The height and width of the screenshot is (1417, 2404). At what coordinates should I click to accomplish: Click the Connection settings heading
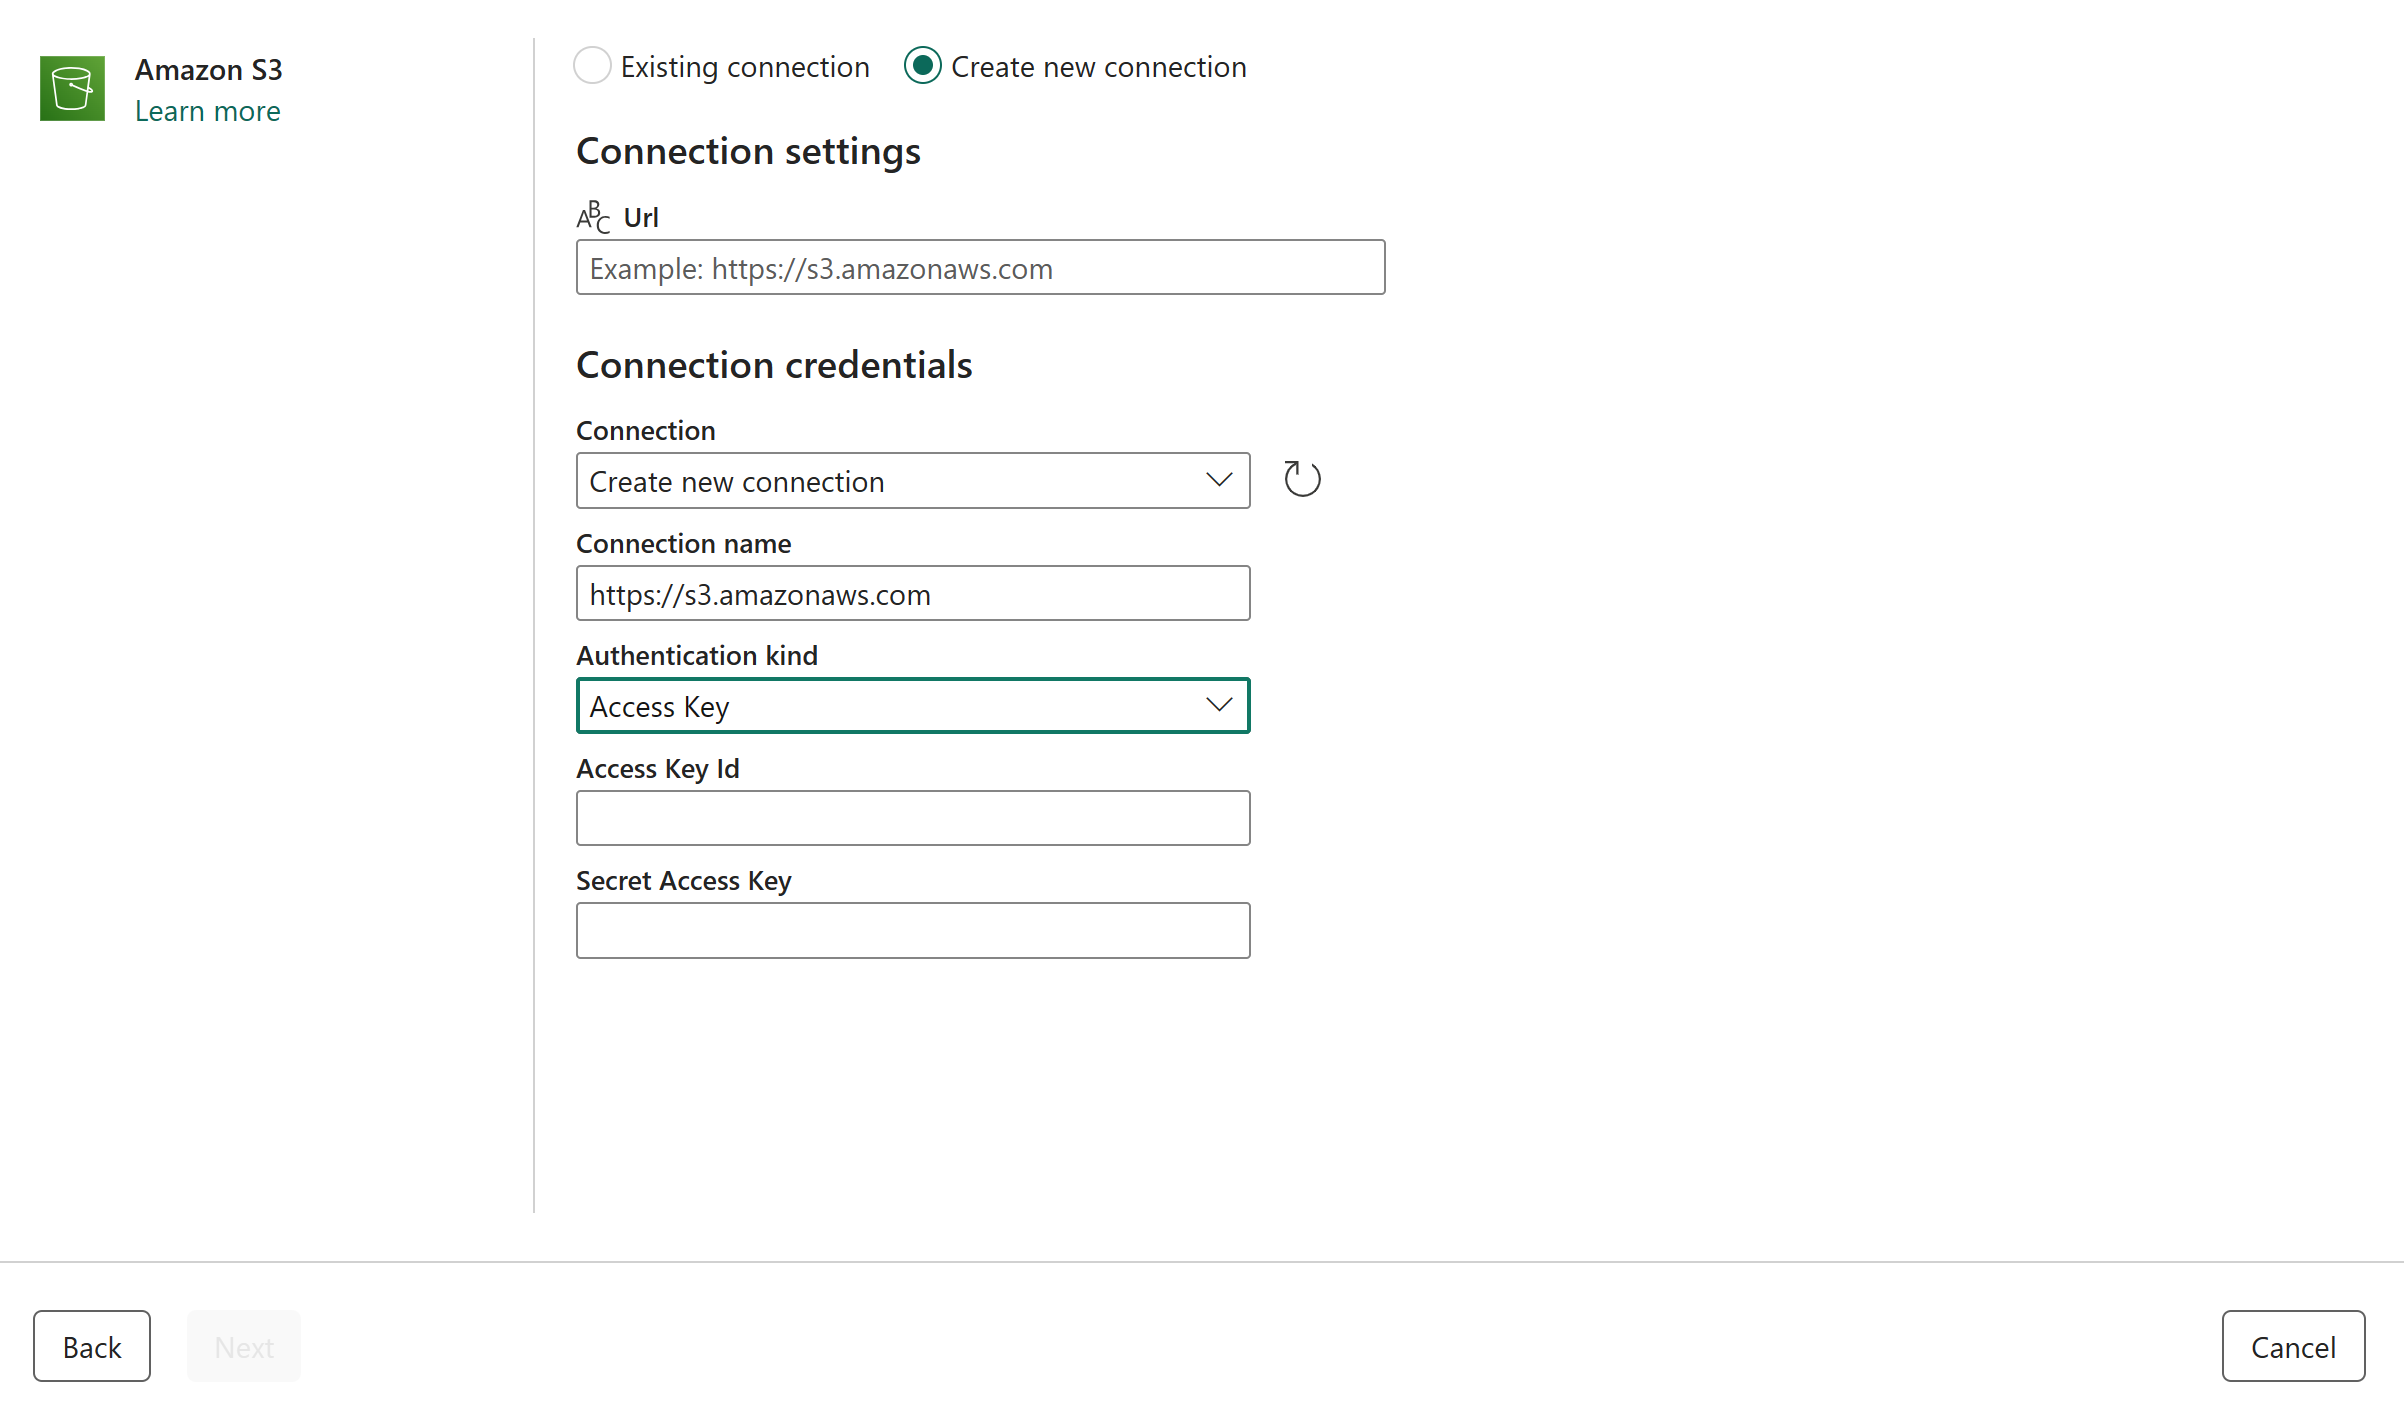pos(748,152)
